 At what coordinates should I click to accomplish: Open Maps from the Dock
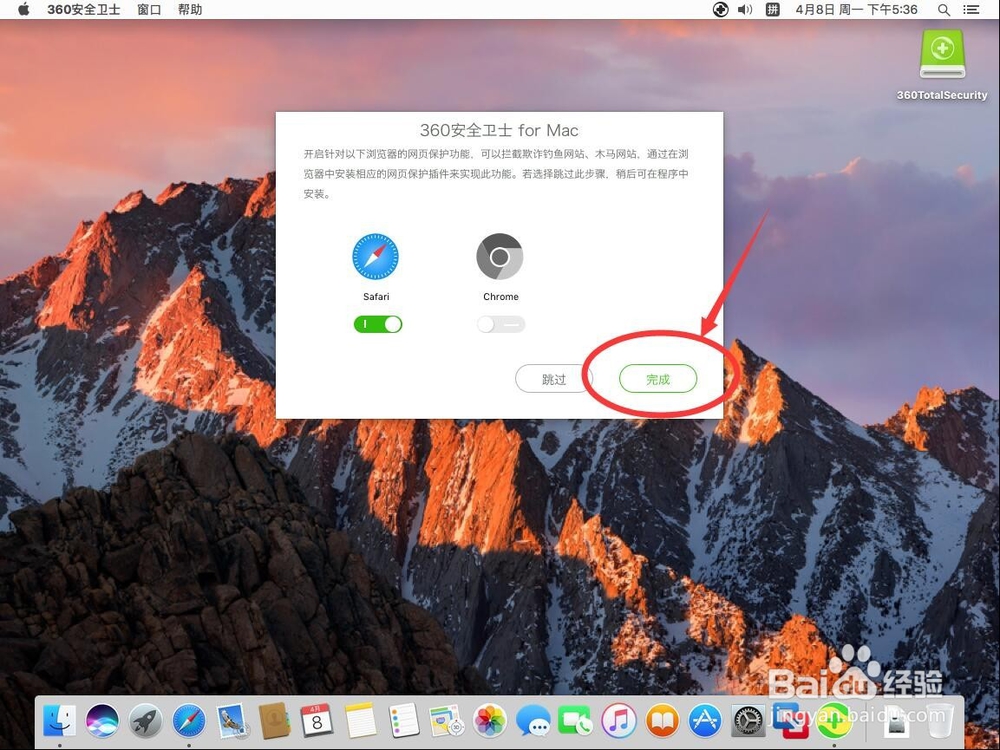[446, 721]
